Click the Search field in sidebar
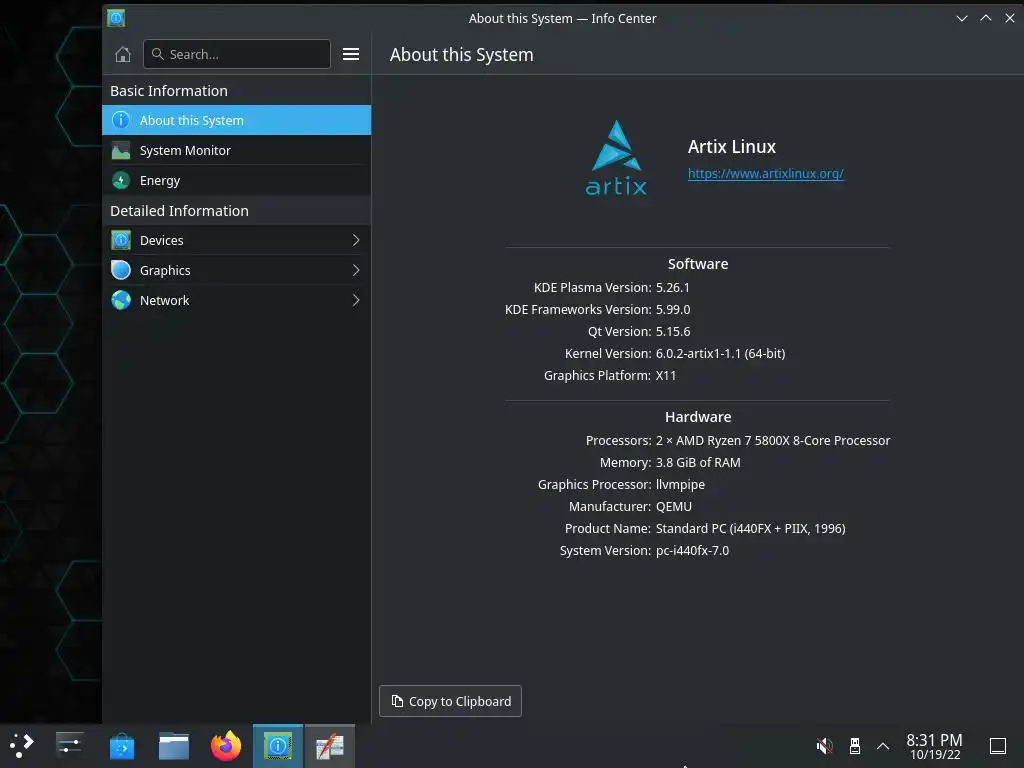The height and width of the screenshot is (768, 1024). pos(236,54)
